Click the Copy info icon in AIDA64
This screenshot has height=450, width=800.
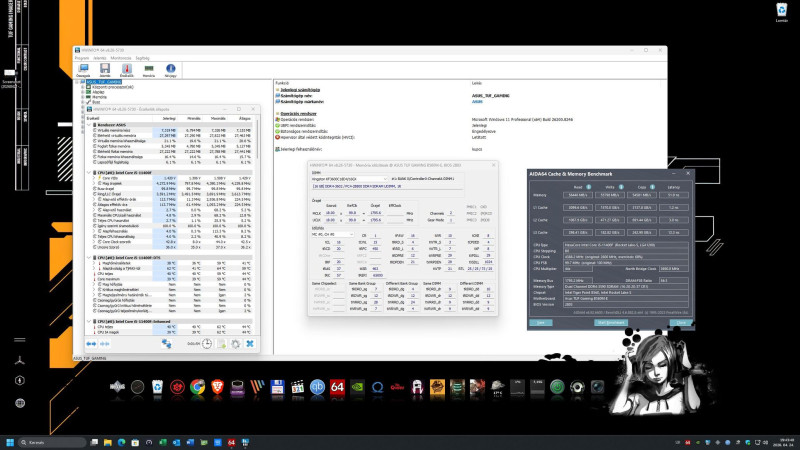652,187
